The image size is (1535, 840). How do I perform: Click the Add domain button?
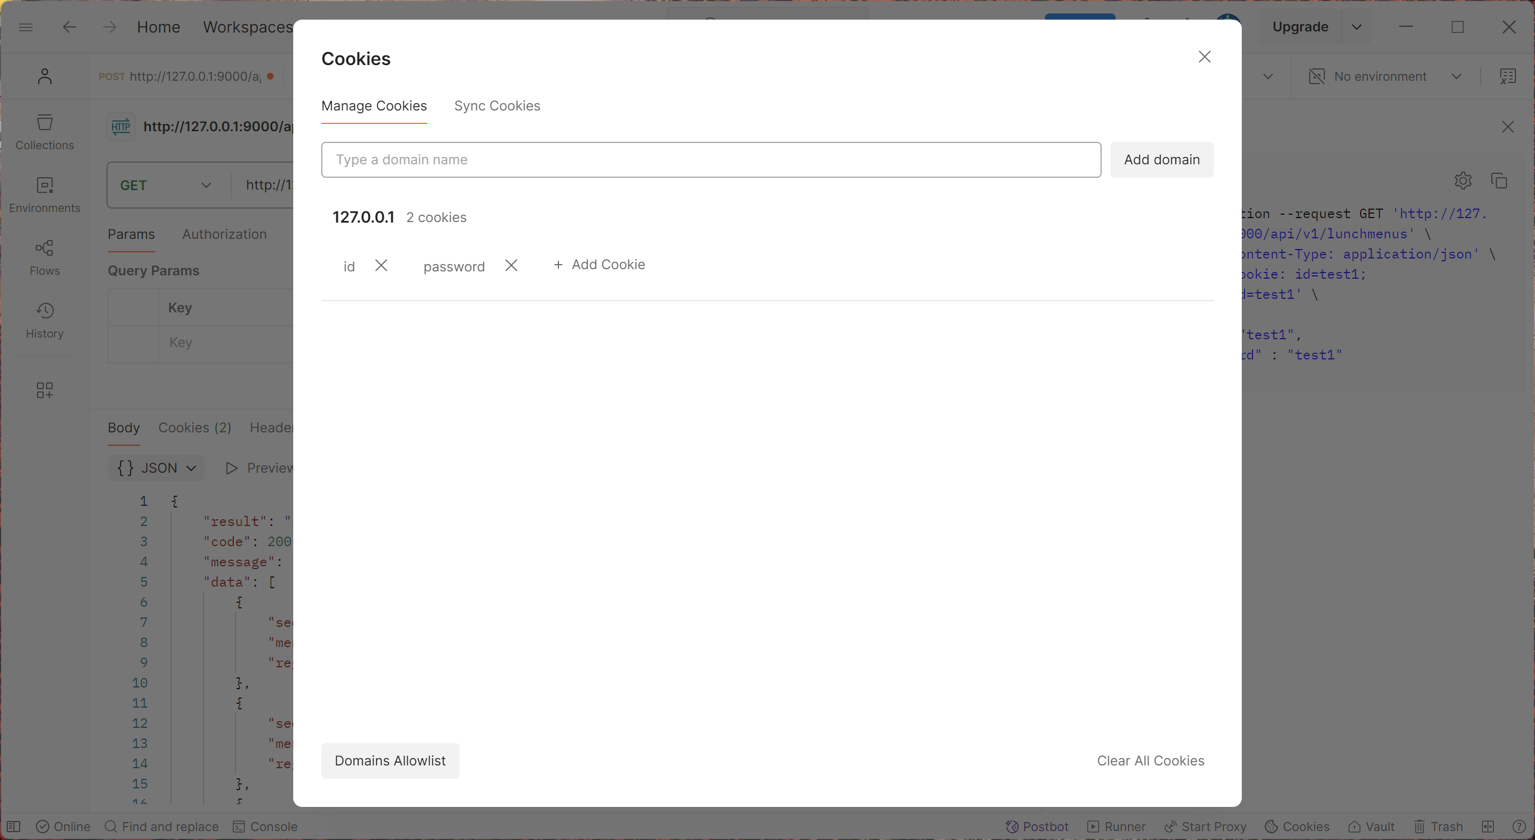click(x=1162, y=160)
